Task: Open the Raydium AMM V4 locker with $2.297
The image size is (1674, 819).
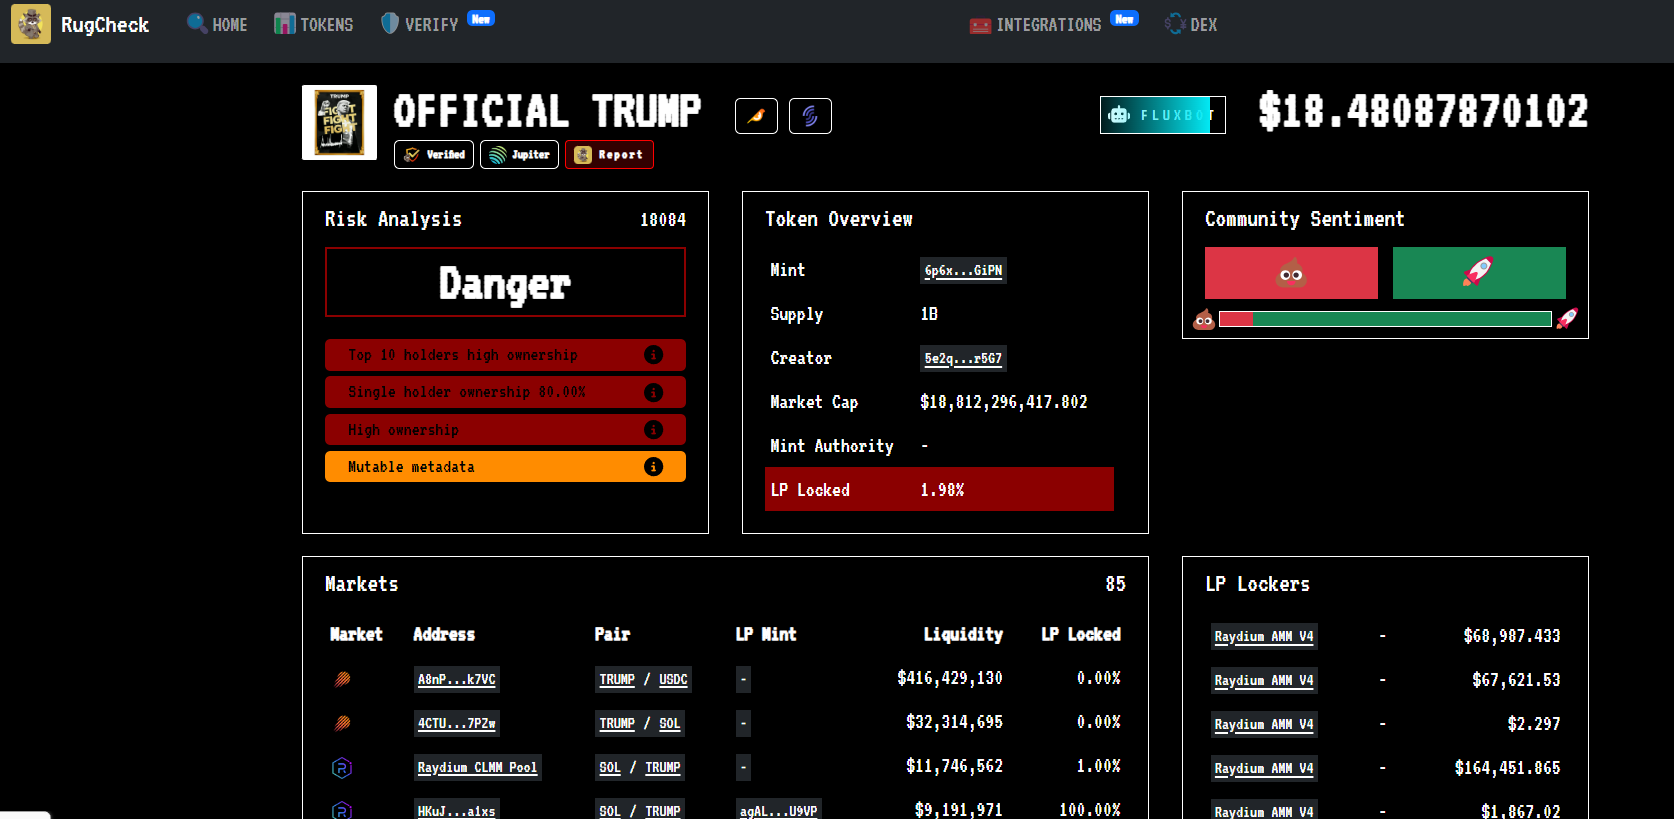Action: [x=1264, y=725]
